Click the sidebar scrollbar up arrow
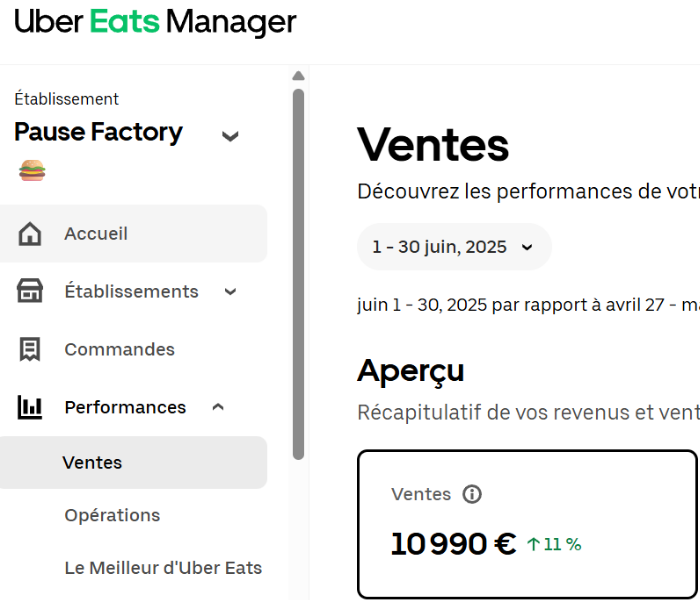This screenshot has width=700, height=600. coord(298,76)
